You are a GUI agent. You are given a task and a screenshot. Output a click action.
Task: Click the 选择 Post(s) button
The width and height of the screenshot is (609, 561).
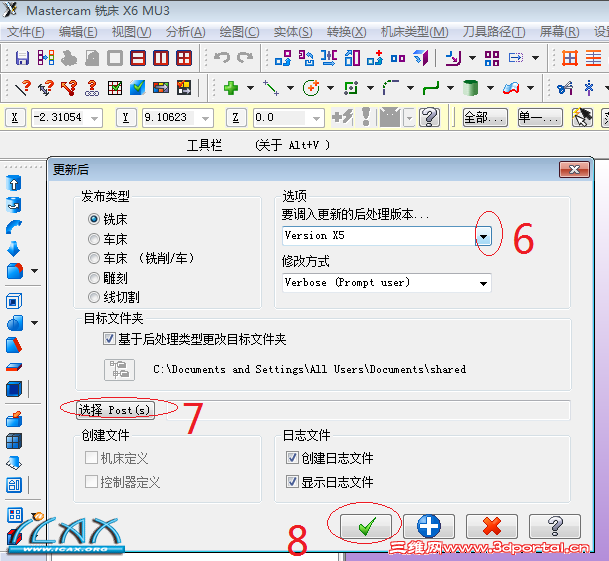(x=115, y=410)
